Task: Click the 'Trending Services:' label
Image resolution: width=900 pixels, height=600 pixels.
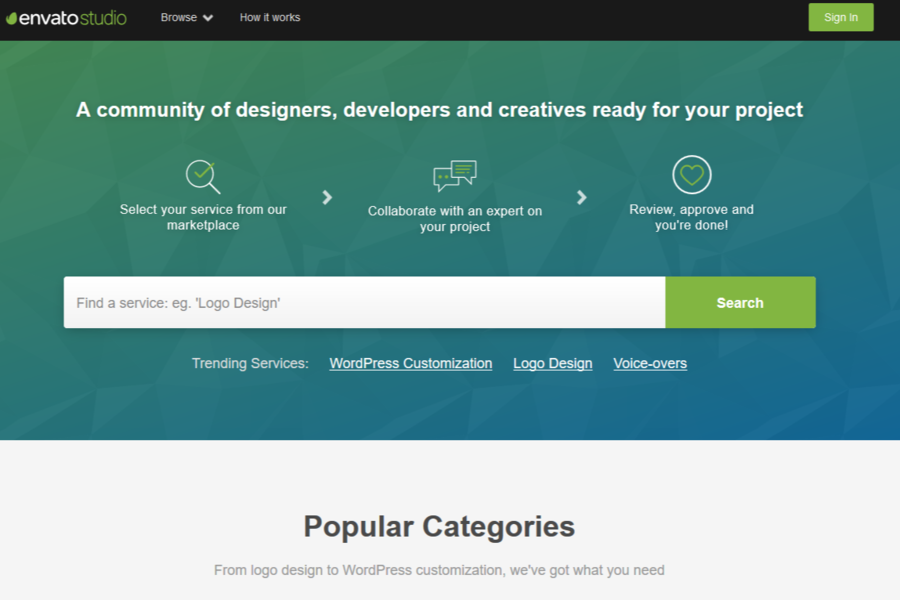Action: tap(250, 363)
